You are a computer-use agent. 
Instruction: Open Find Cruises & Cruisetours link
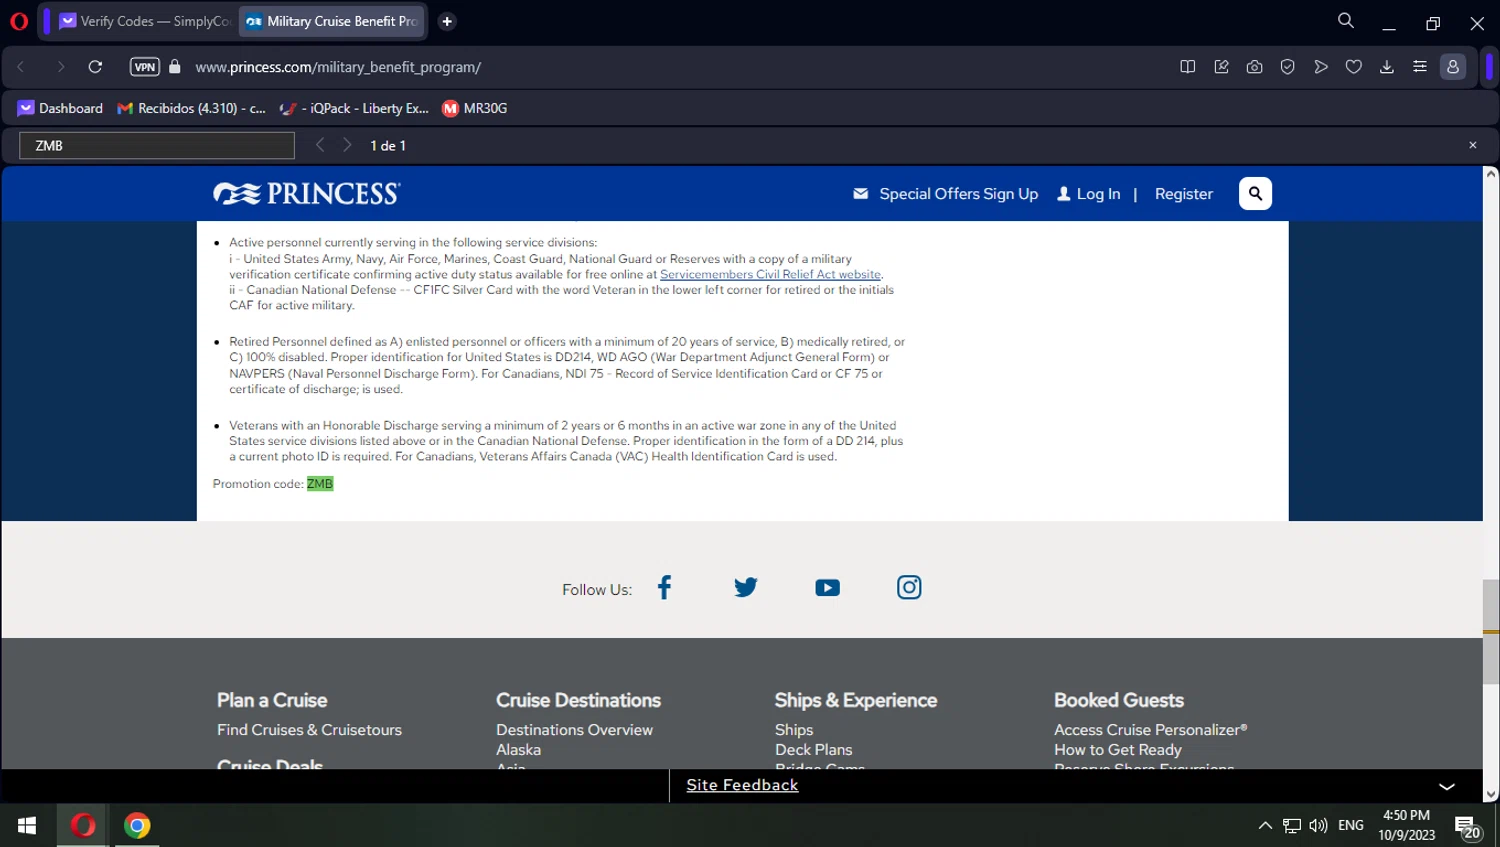click(309, 730)
